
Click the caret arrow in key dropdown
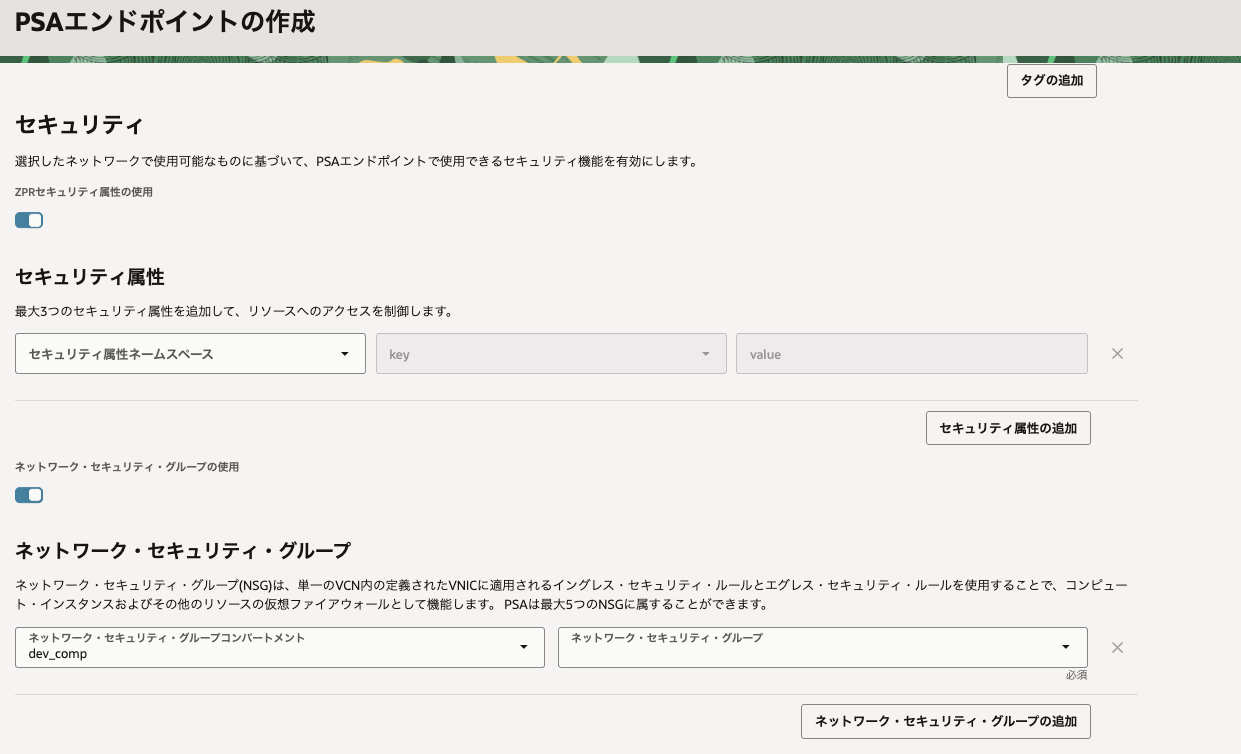706,354
